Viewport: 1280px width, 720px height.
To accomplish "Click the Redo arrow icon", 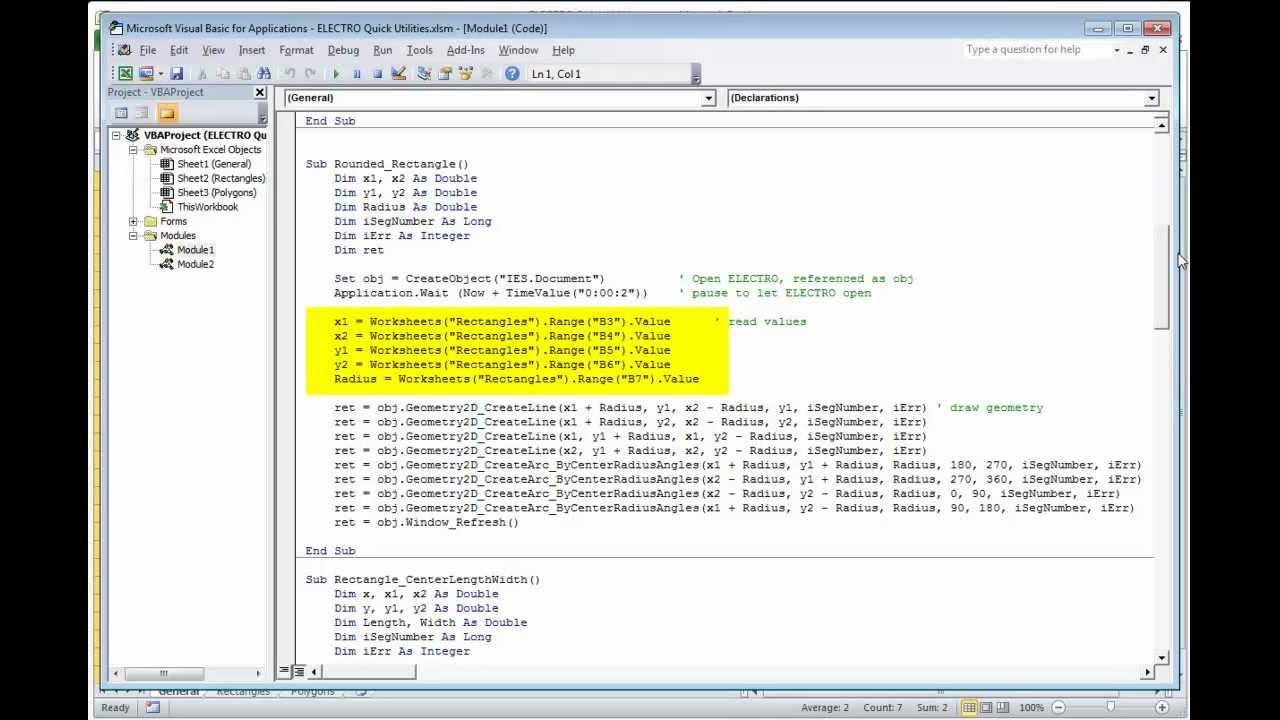I will coord(310,73).
